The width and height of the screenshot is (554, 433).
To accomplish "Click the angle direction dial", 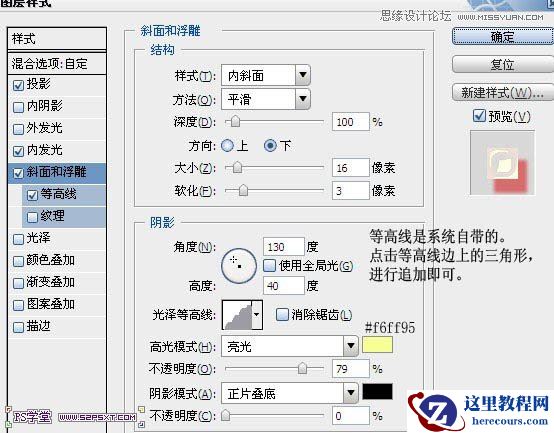I will (239, 266).
